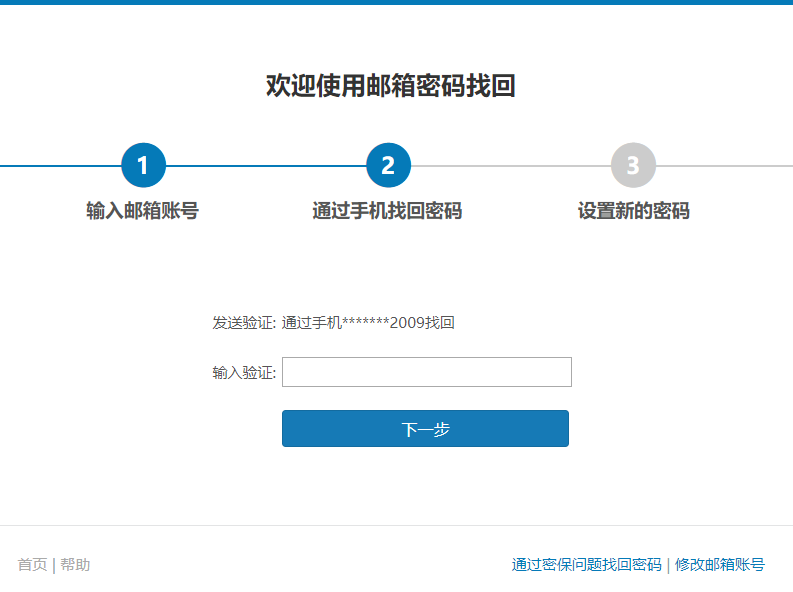This screenshot has width=793, height=592.
Task: Choose 通过密保问题找回密码 link
Action: [x=586, y=565]
